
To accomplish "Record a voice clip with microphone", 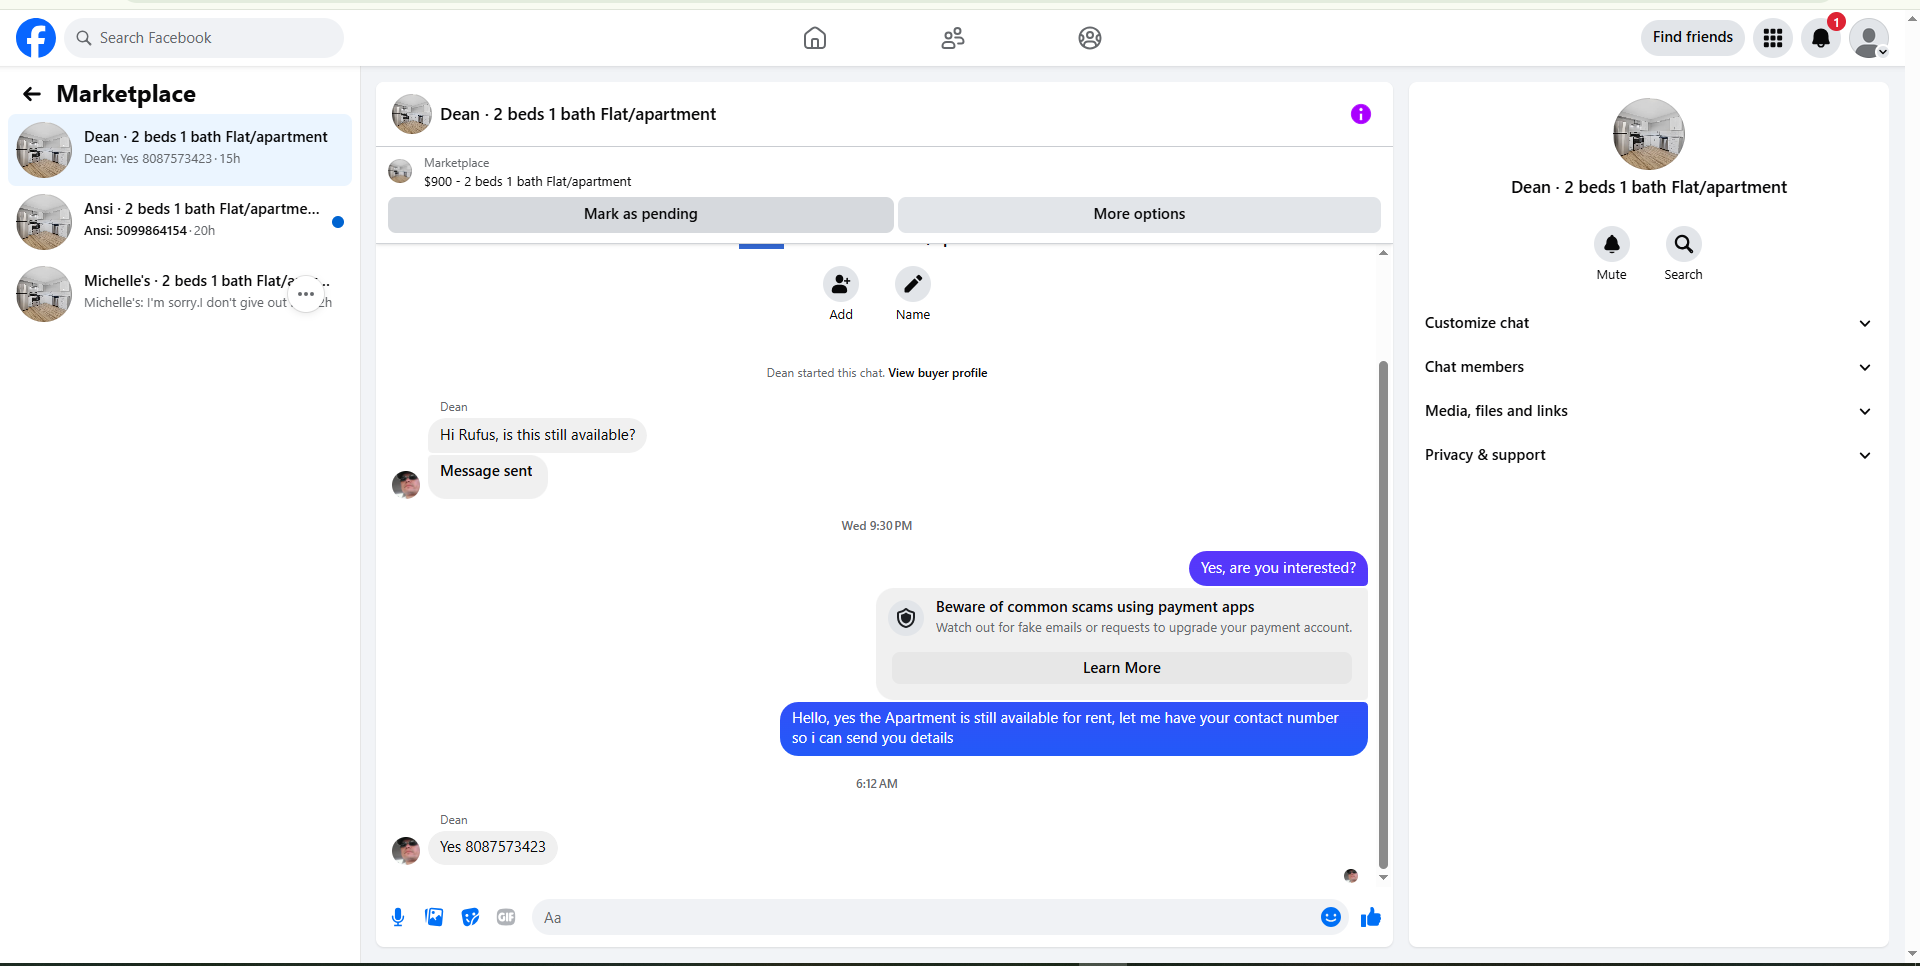I will tap(398, 917).
